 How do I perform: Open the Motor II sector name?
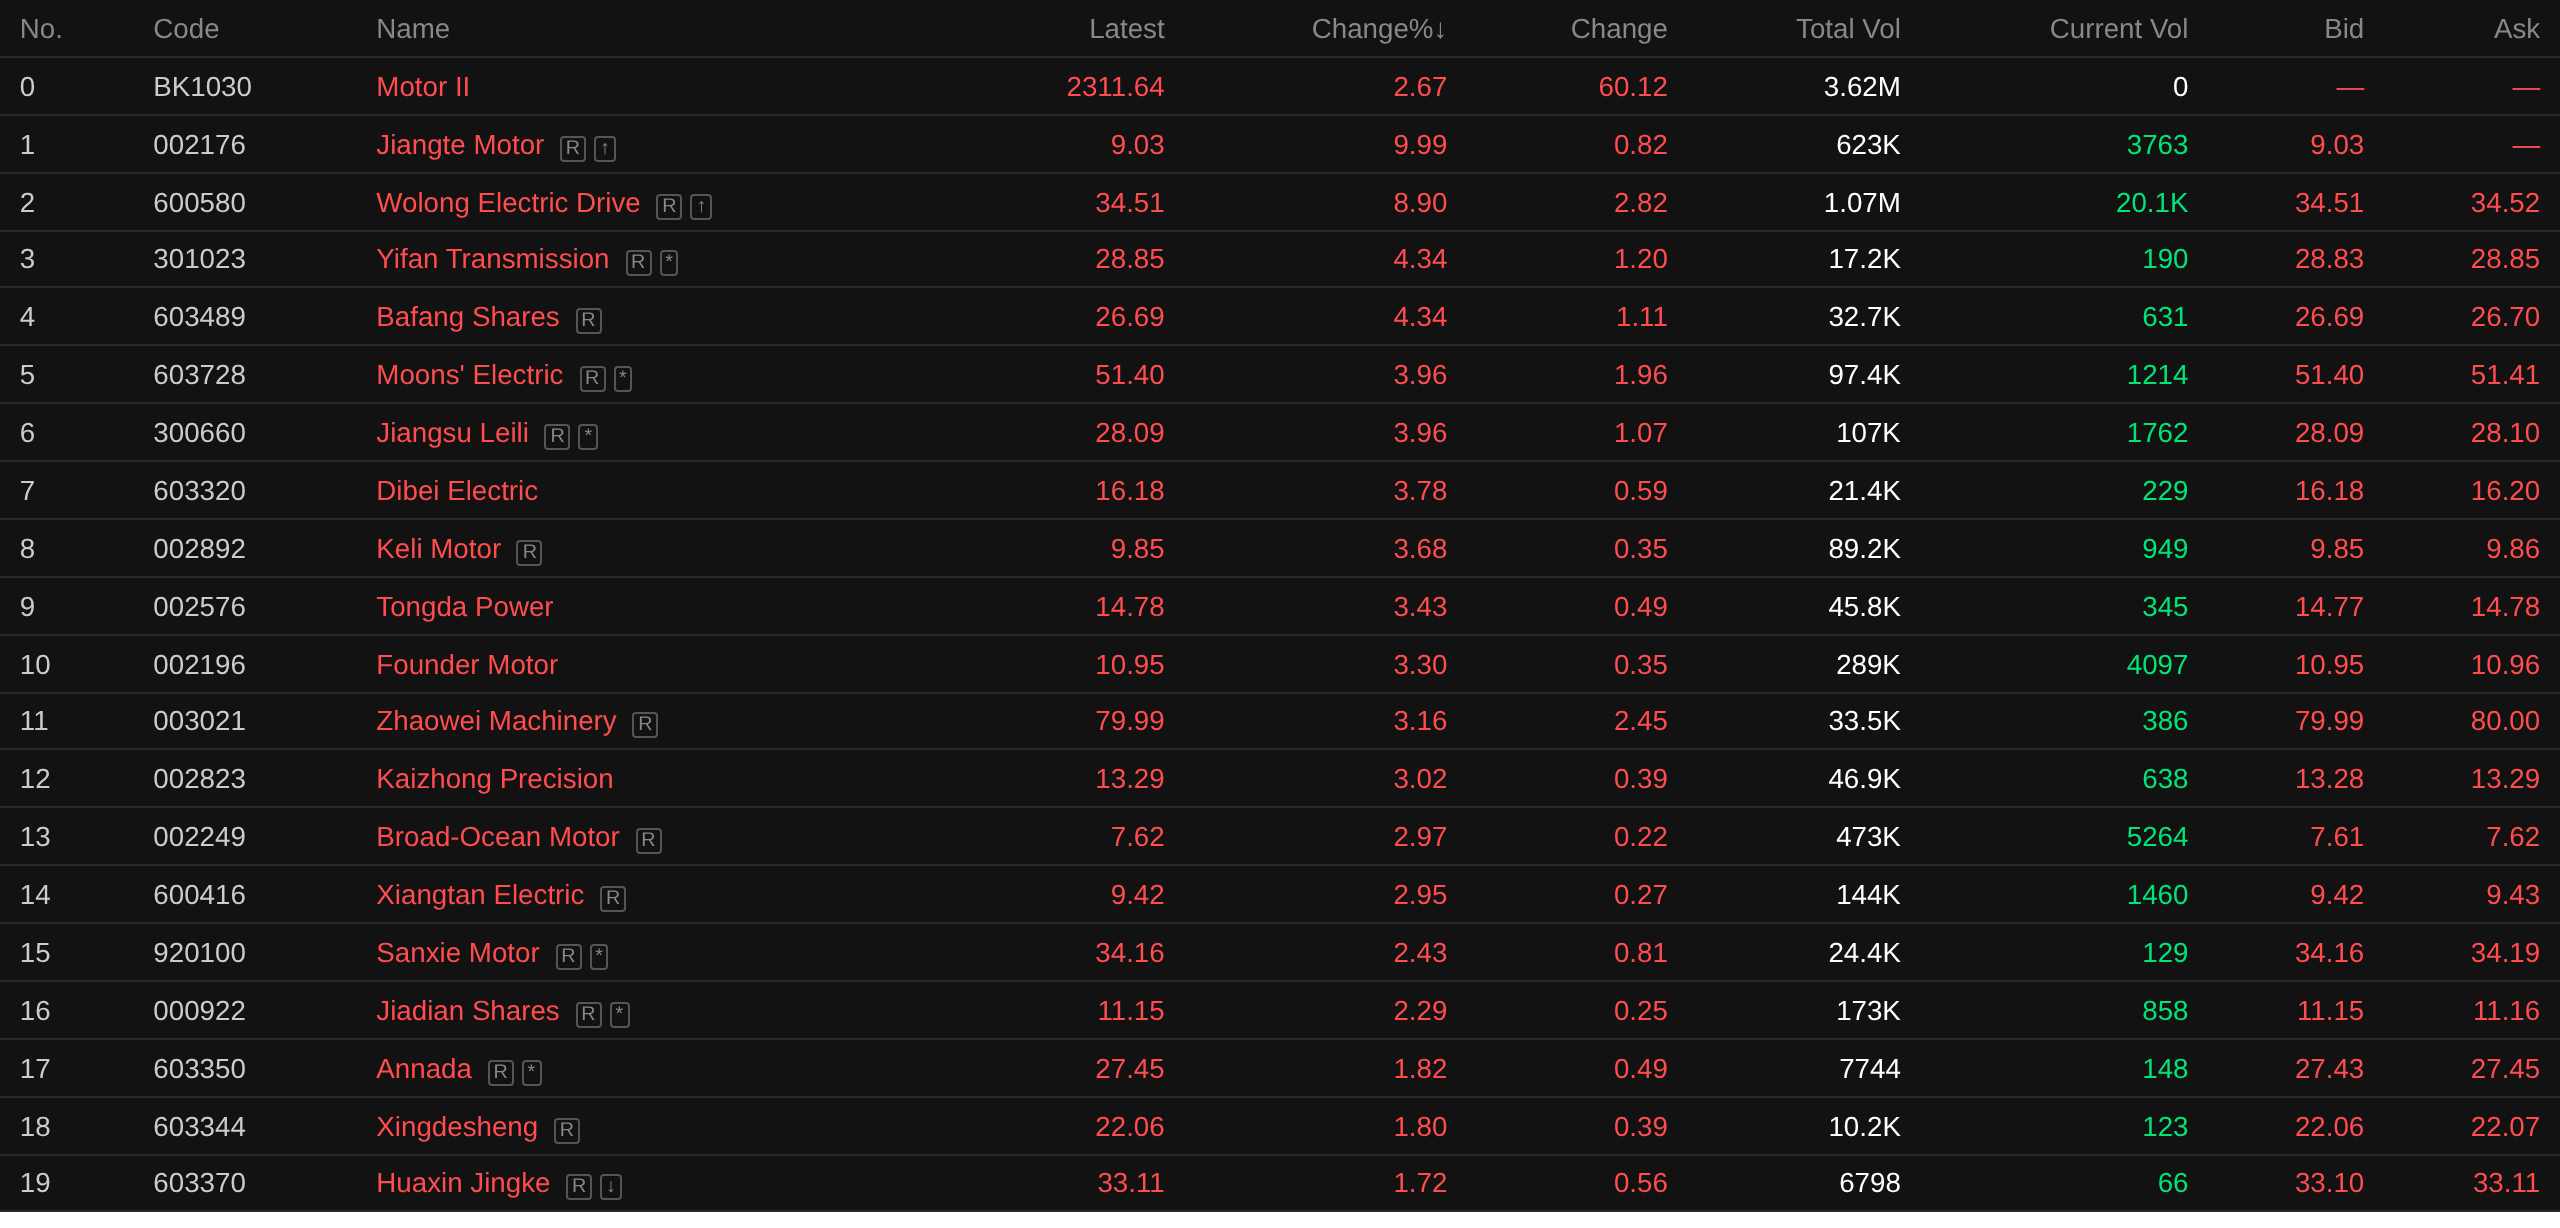423,87
